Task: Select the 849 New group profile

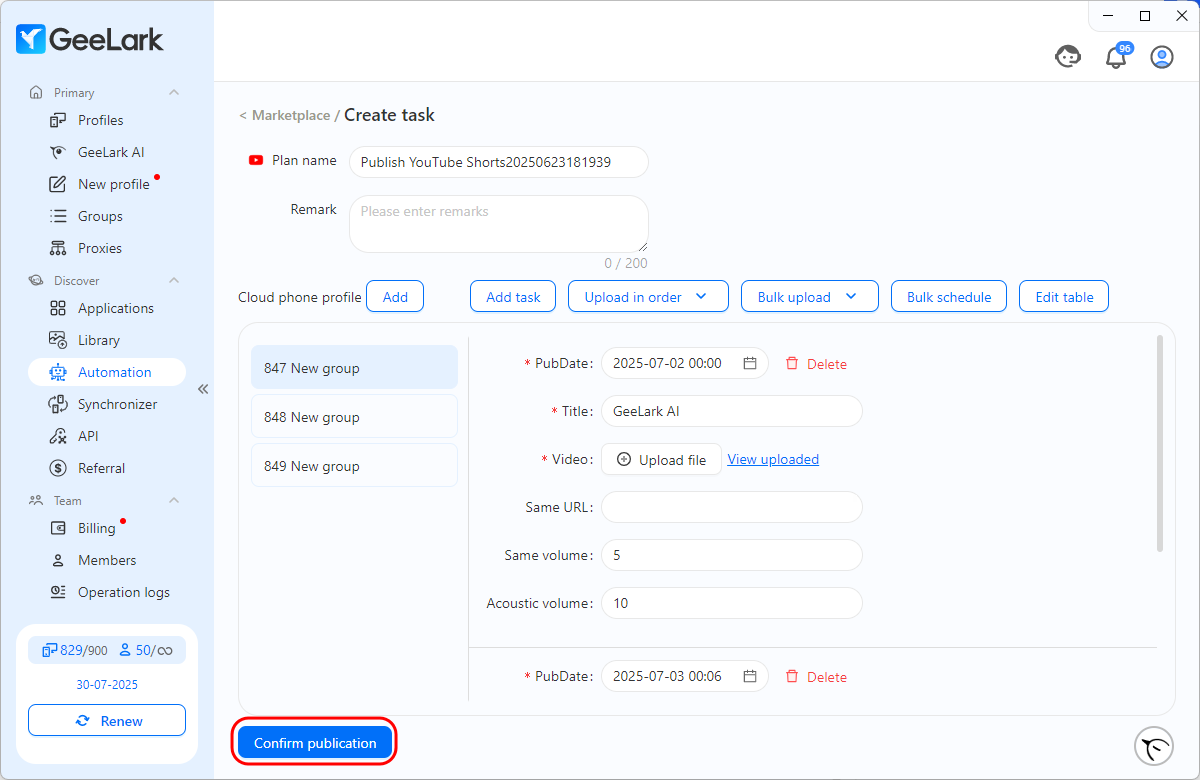Action: pos(354,466)
